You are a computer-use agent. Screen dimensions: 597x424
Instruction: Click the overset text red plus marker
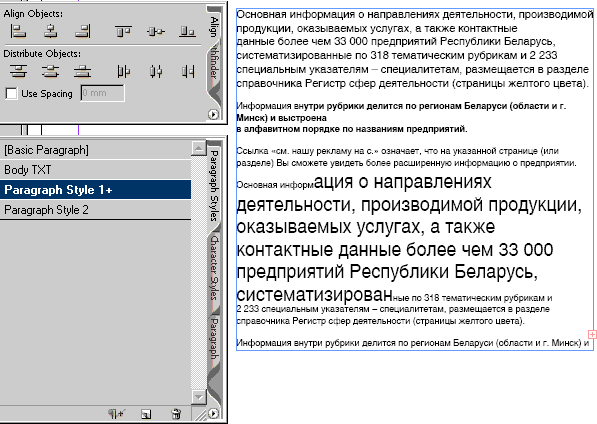tap(592, 334)
